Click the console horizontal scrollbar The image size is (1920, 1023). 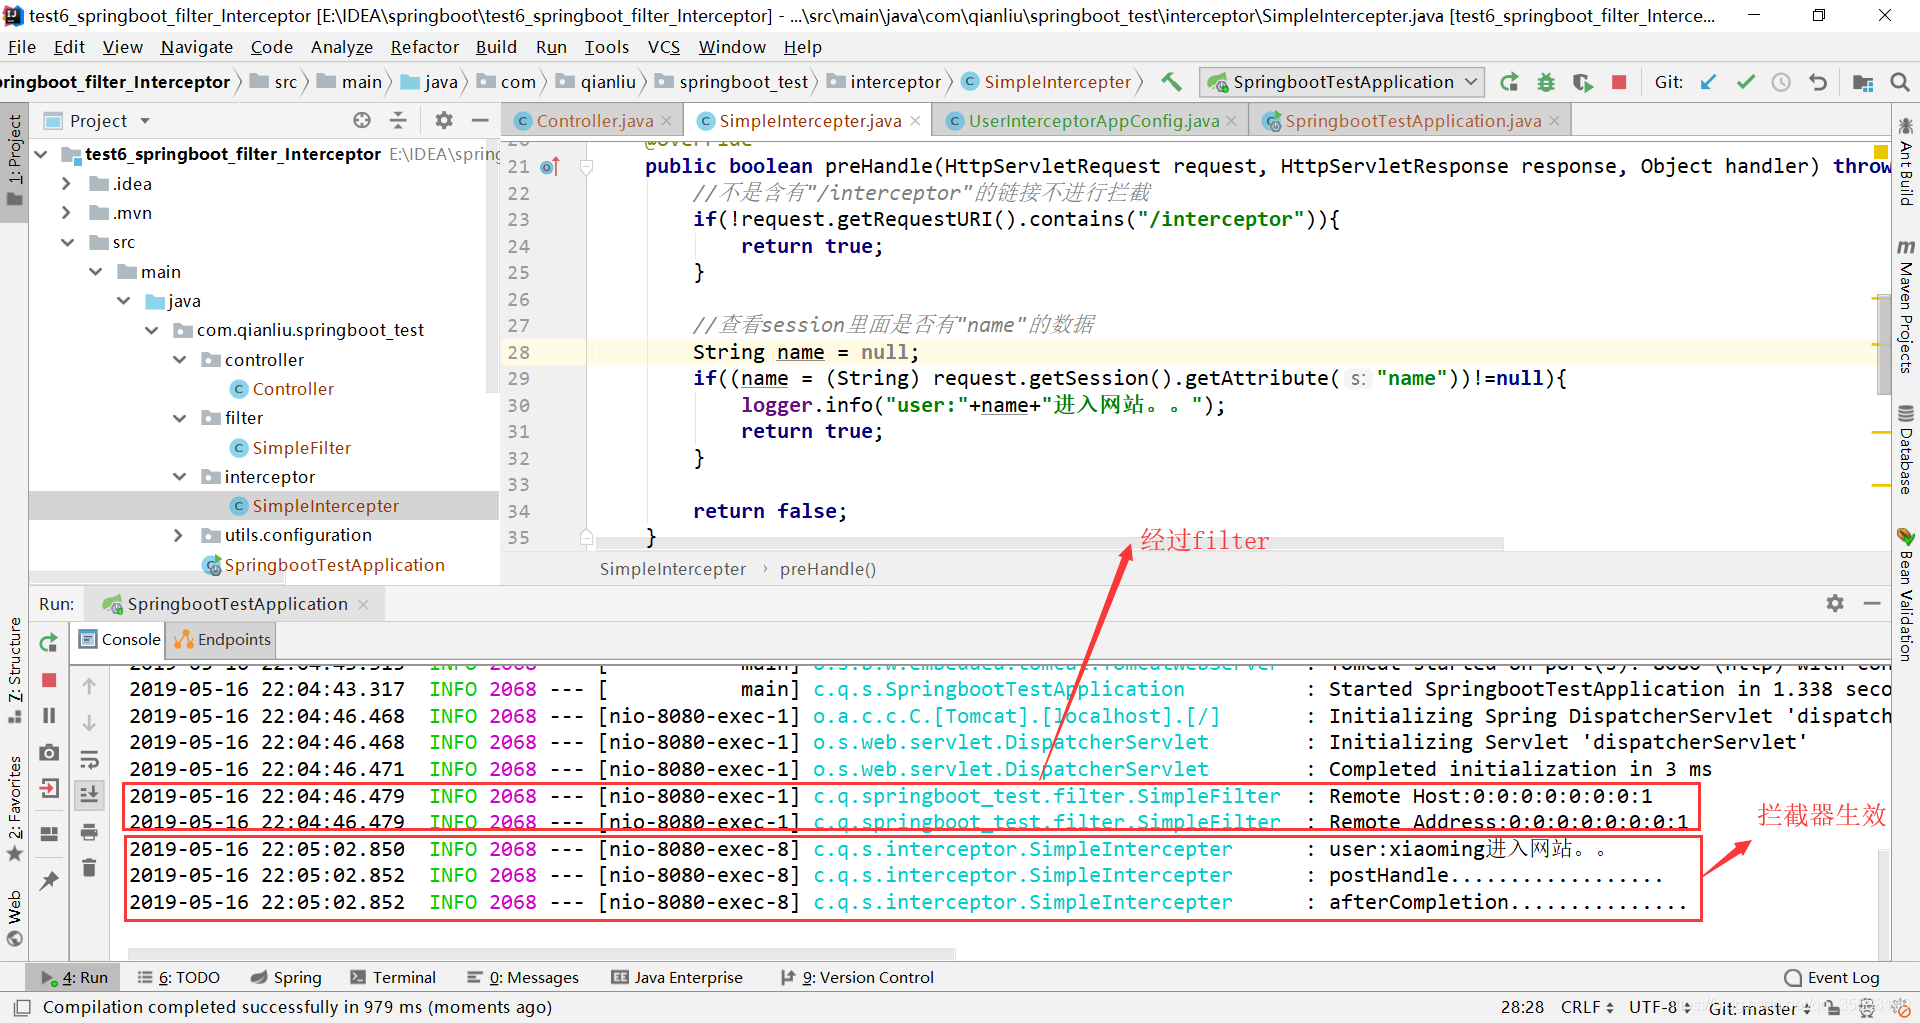coord(541,953)
